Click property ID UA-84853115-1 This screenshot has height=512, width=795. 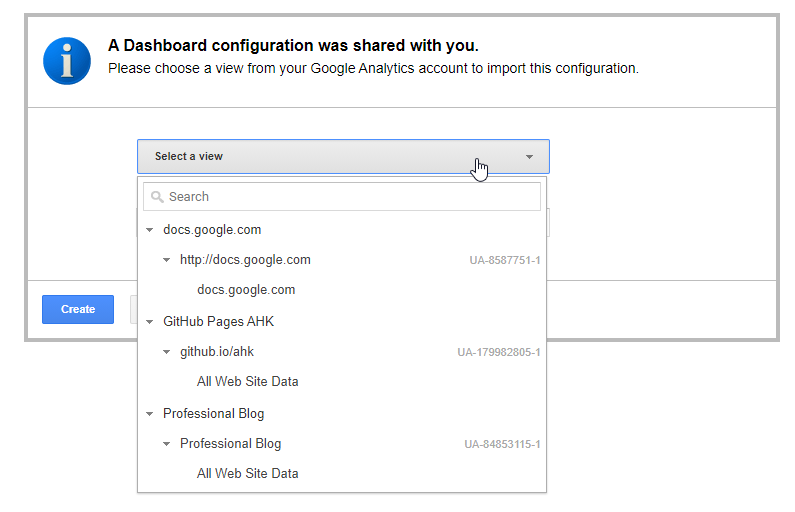coord(502,444)
